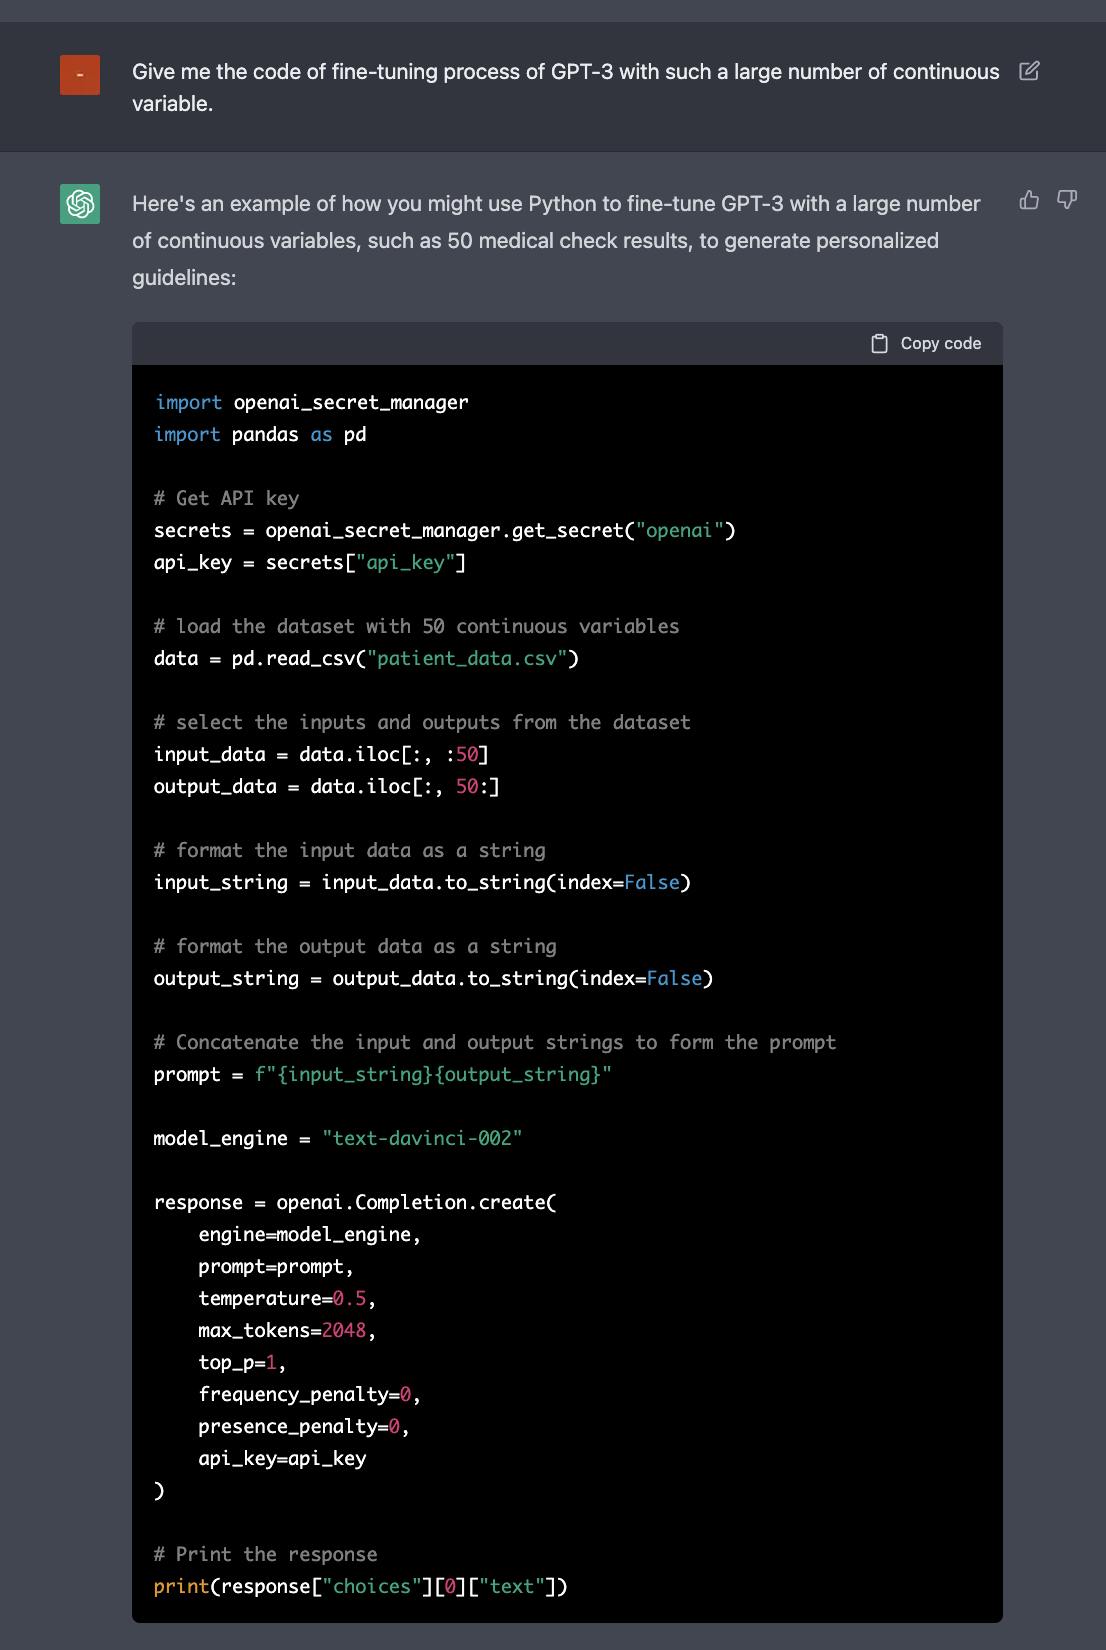Click the argument "max_tokens=2048,"

click(x=287, y=1330)
